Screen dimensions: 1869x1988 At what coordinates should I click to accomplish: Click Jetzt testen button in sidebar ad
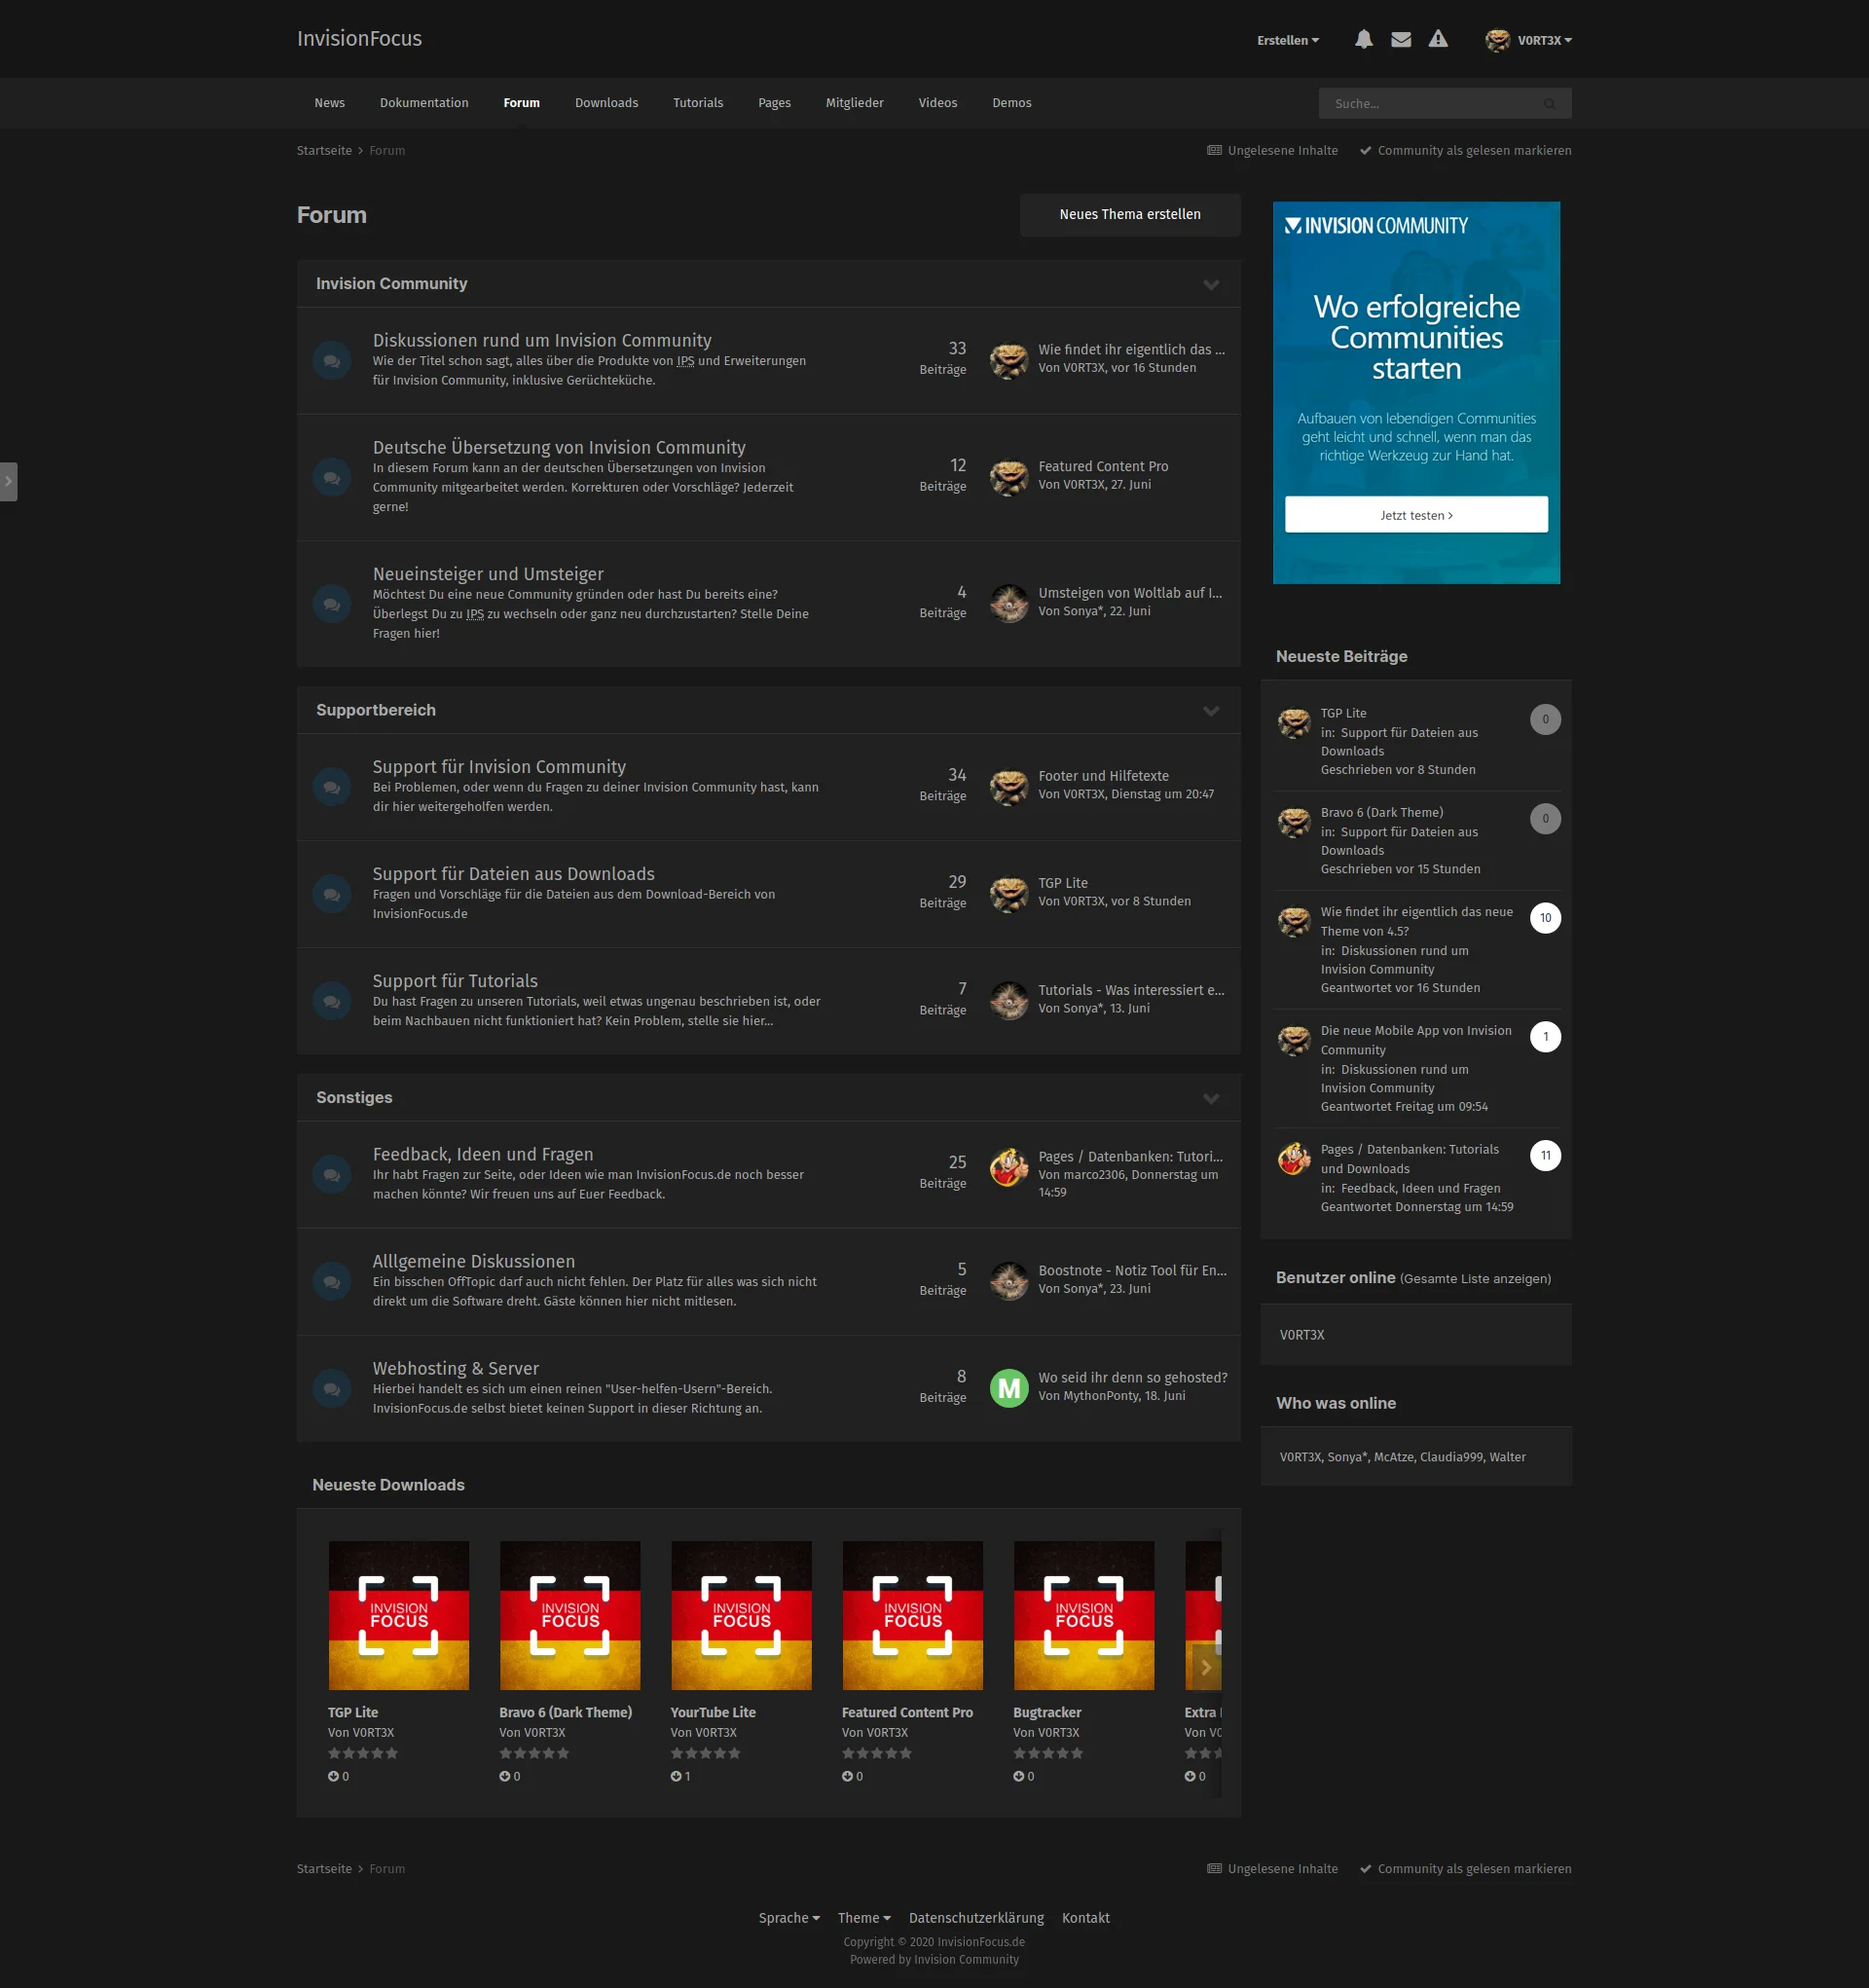pyautogui.click(x=1415, y=515)
